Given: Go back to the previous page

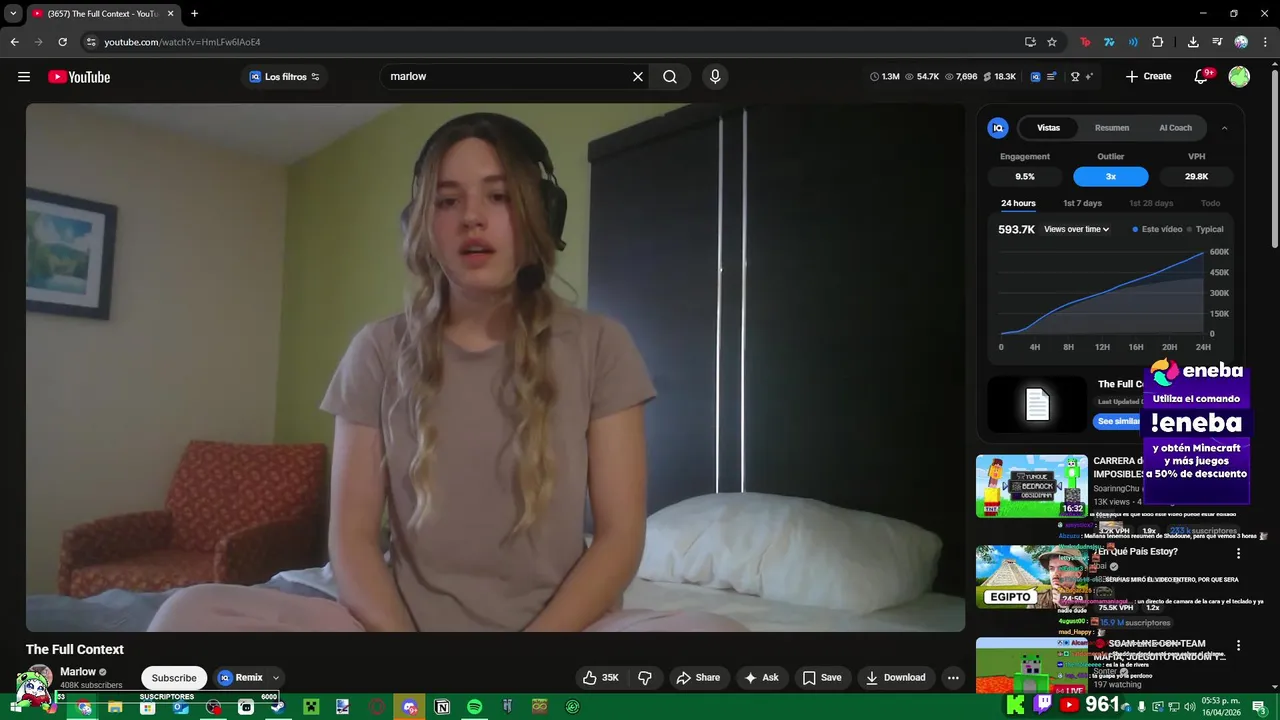Looking at the screenshot, I should pos(15,42).
